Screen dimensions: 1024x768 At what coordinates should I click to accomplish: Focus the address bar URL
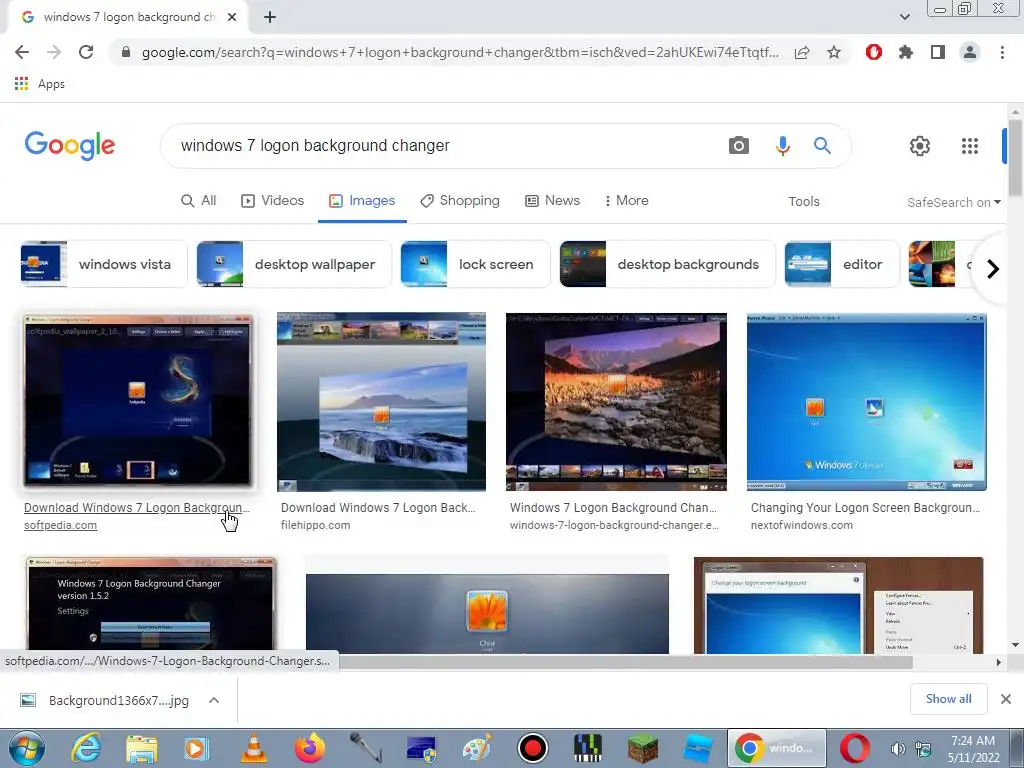pos(460,52)
